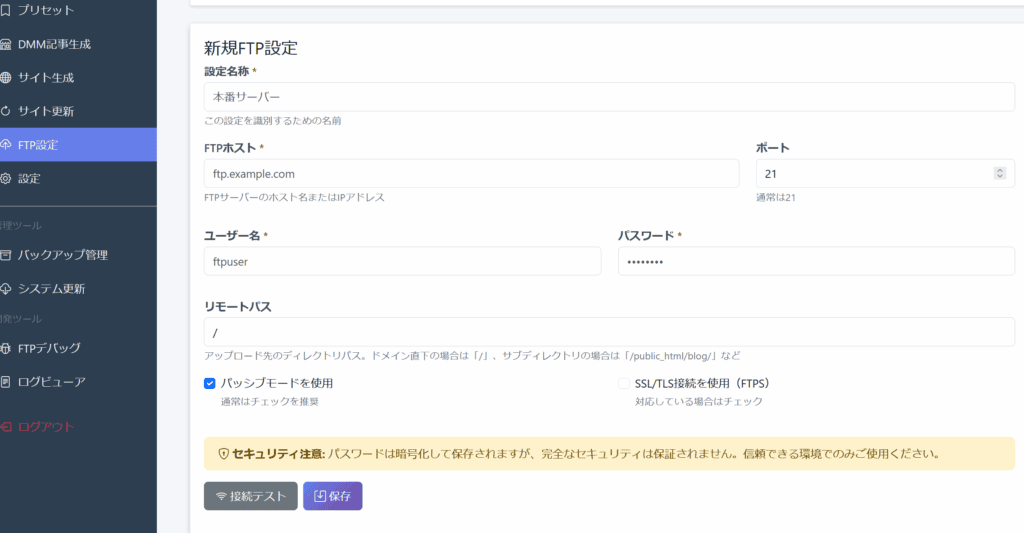
Task: Uncheck パッシブモードを使用 checkbox
Action: click(x=210, y=383)
